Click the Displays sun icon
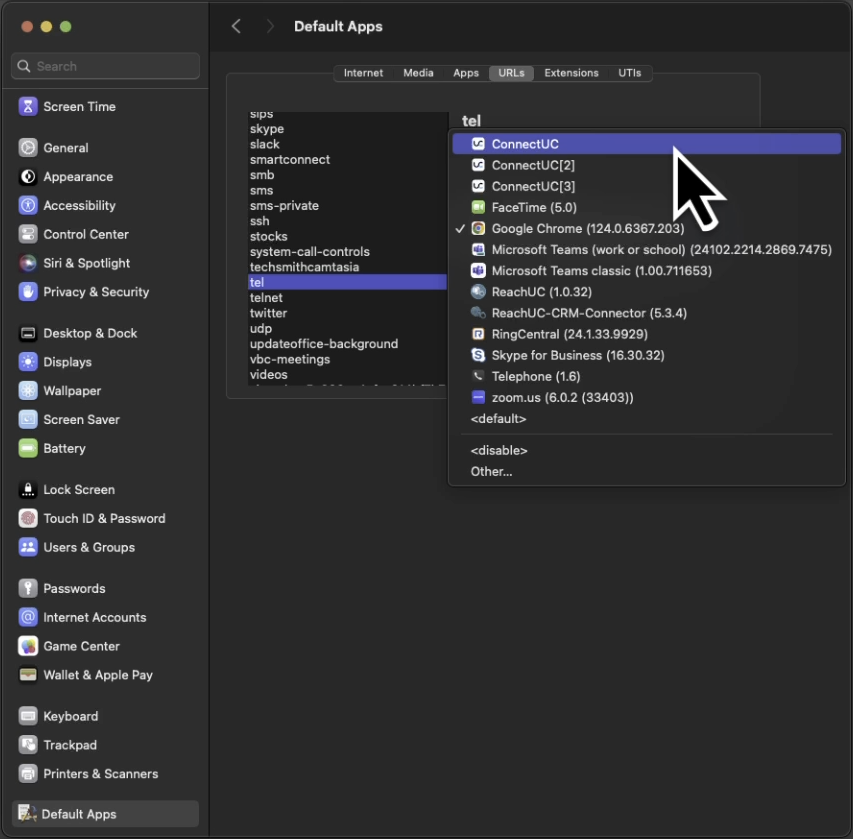The image size is (853, 839). point(28,362)
